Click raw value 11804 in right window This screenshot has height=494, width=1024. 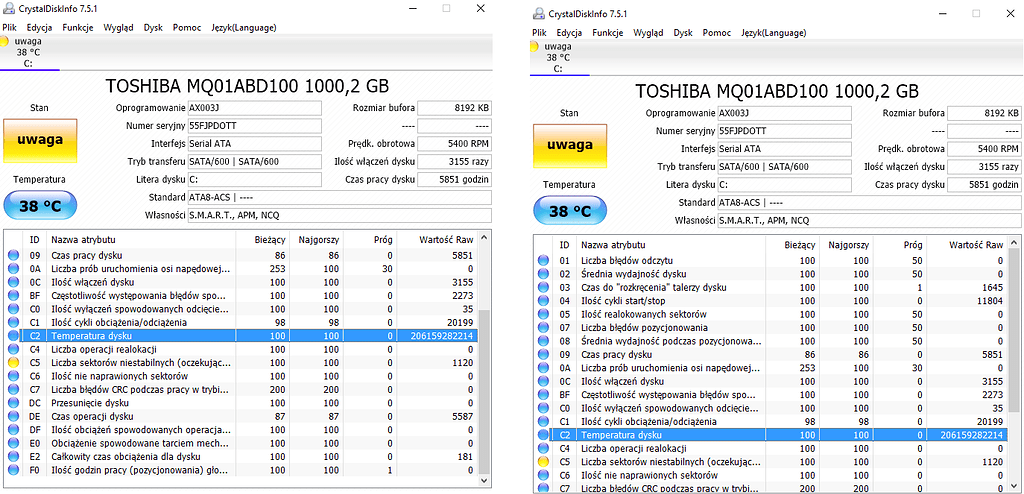(989, 301)
